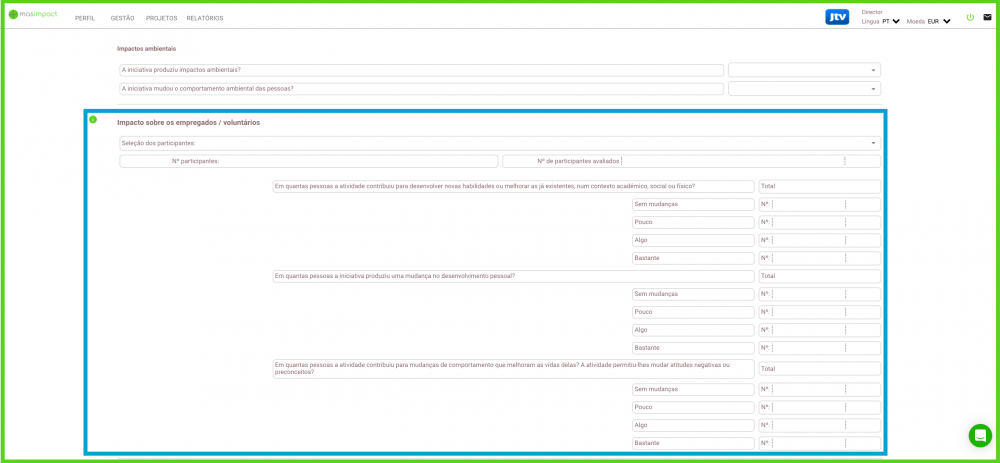Open the GESTÃO menu
This screenshot has width=1000, height=463.
pyautogui.click(x=122, y=18)
